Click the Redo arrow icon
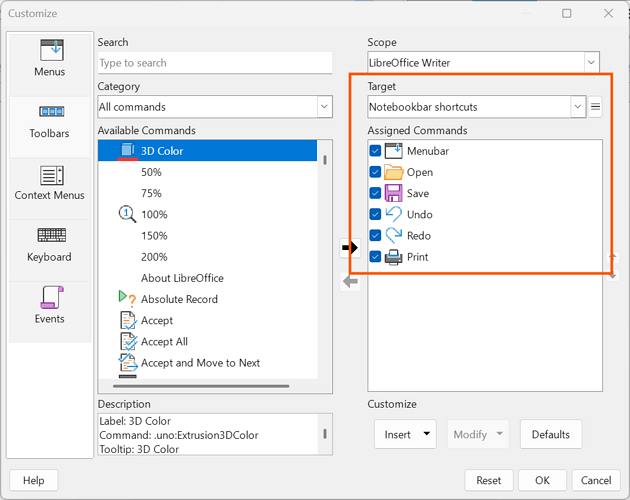The width and height of the screenshot is (630, 500). tap(393, 236)
